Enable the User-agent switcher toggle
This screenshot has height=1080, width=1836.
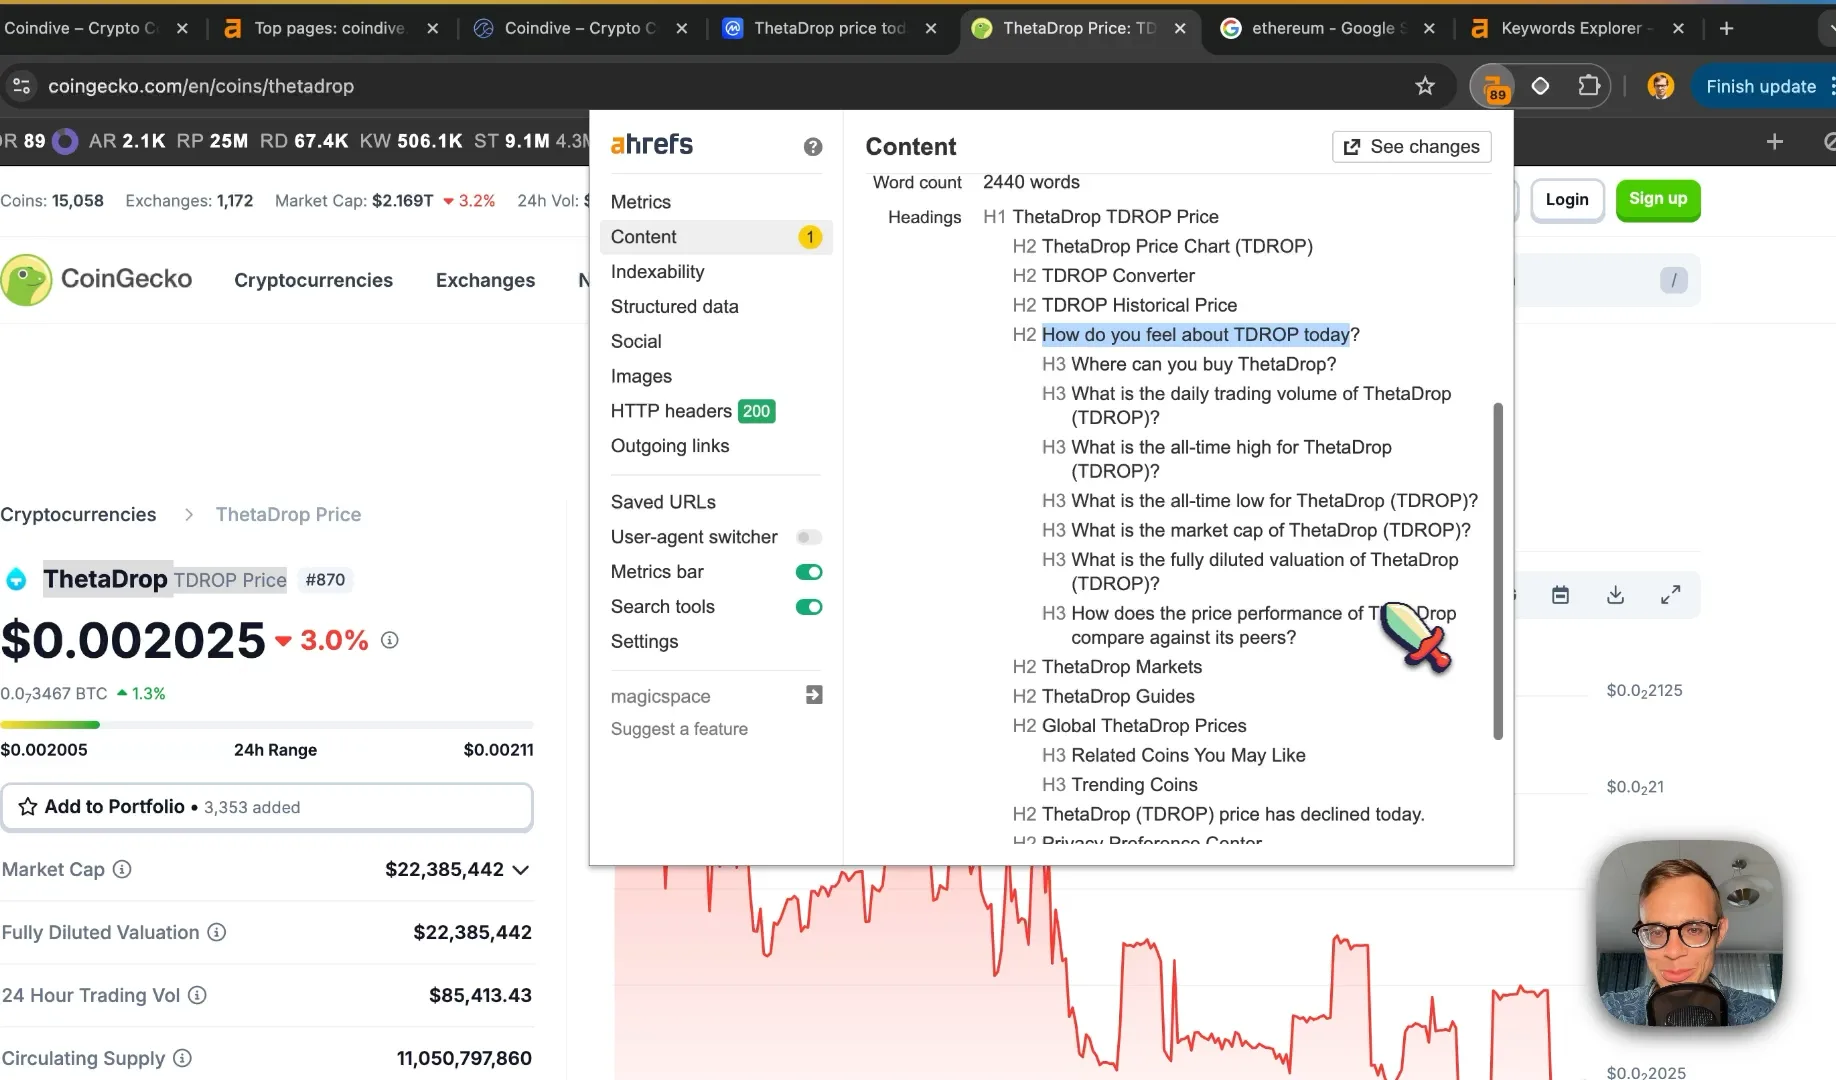point(809,537)
